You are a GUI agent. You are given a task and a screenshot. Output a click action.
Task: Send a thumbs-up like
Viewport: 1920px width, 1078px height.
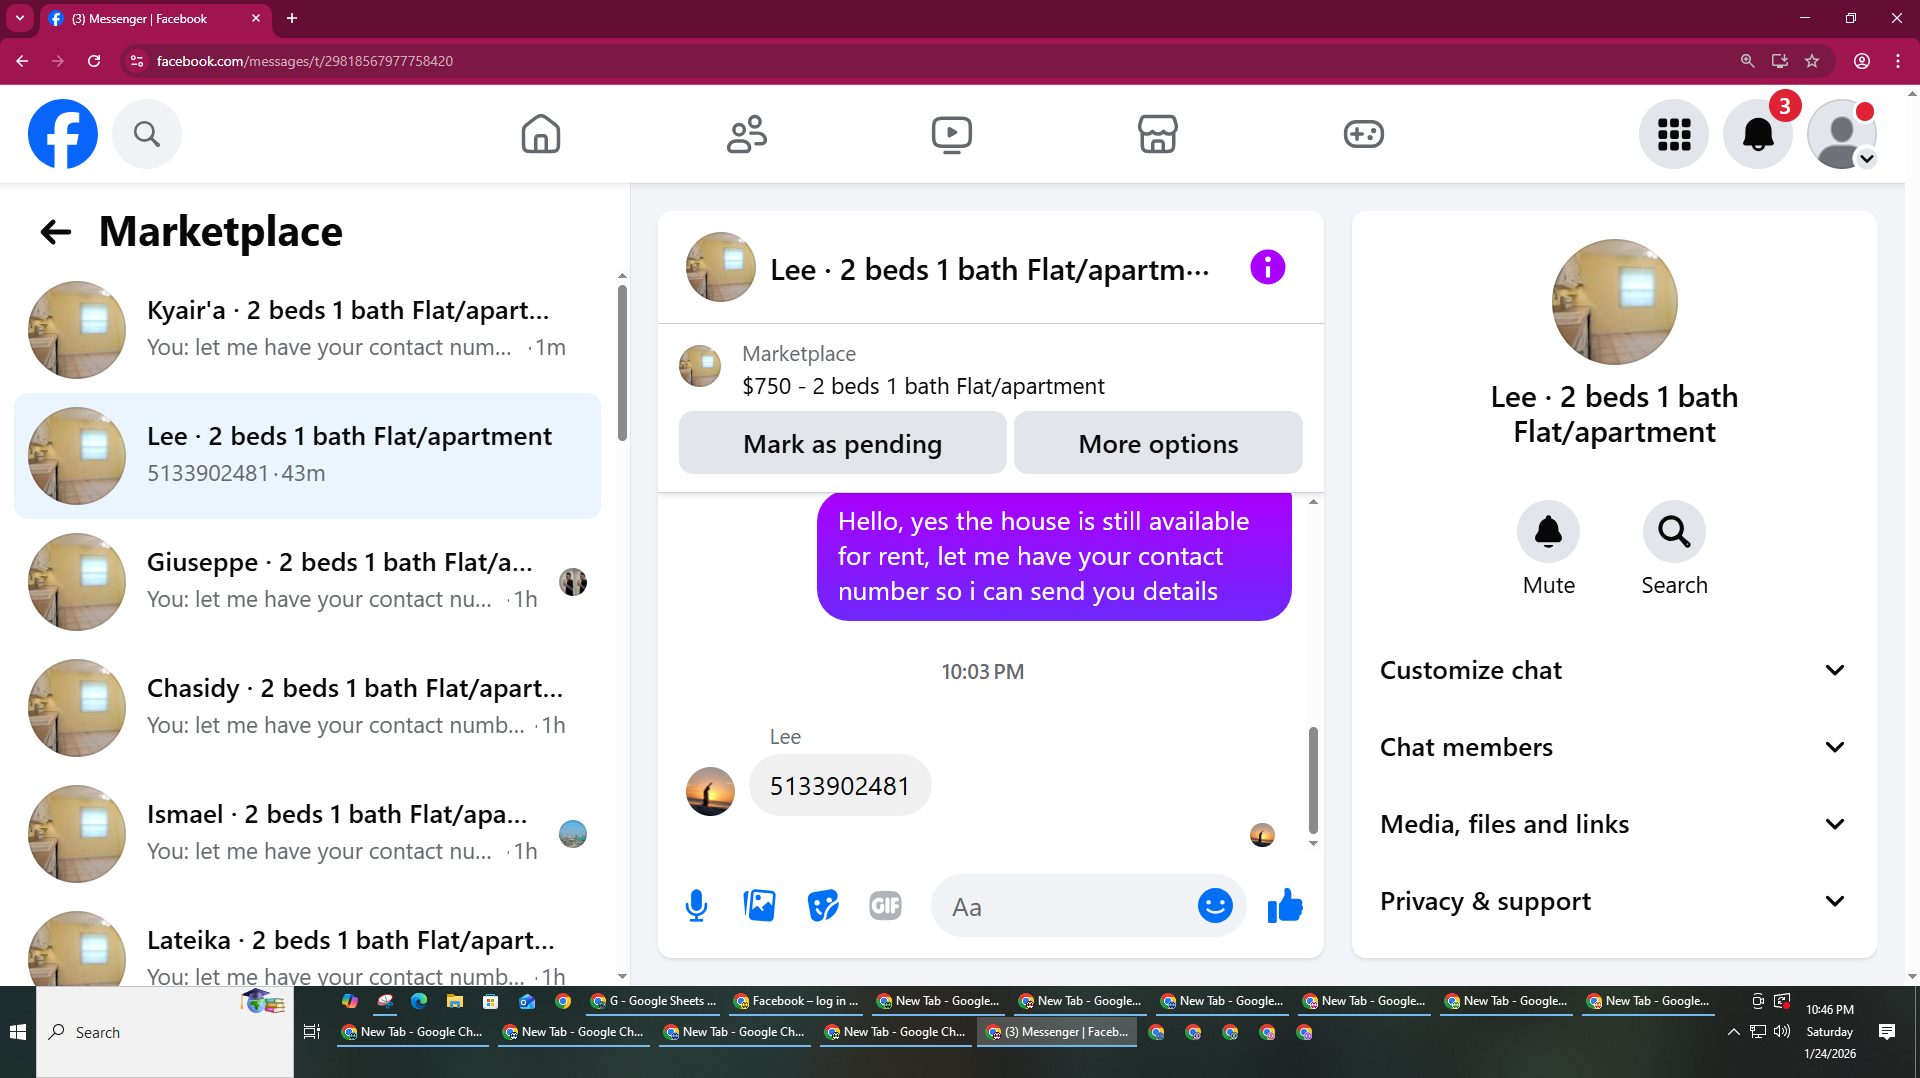tap(1285, 906)
